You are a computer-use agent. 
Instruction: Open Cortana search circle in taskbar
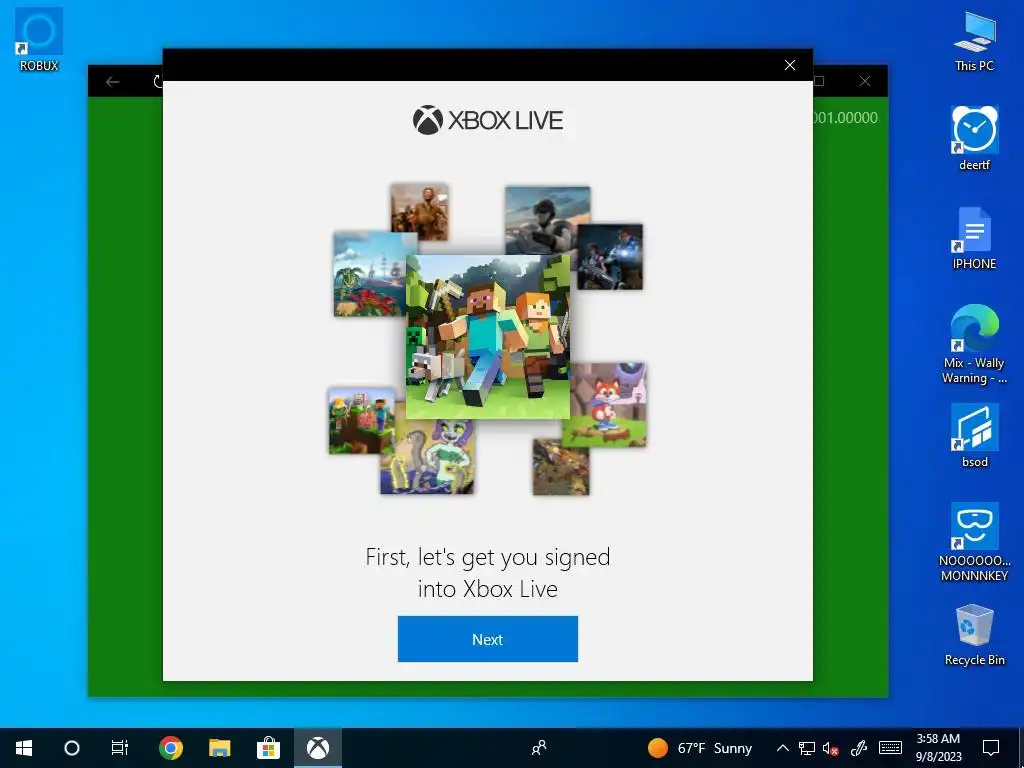pyautogui.click(x=72, y=748)
